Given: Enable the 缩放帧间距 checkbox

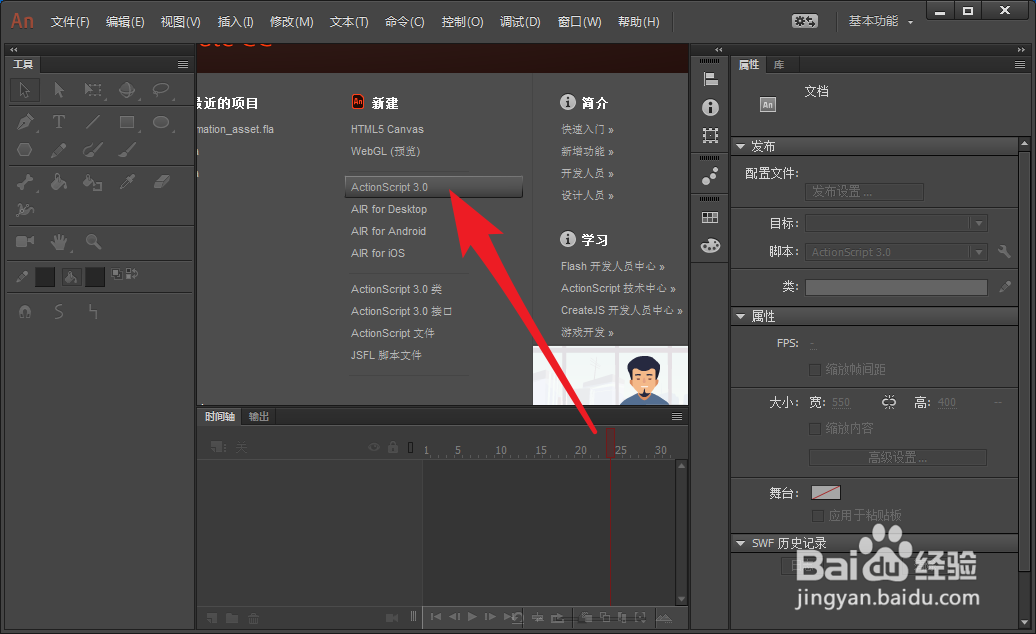Looking at the screenshot, I should [815, 370].
